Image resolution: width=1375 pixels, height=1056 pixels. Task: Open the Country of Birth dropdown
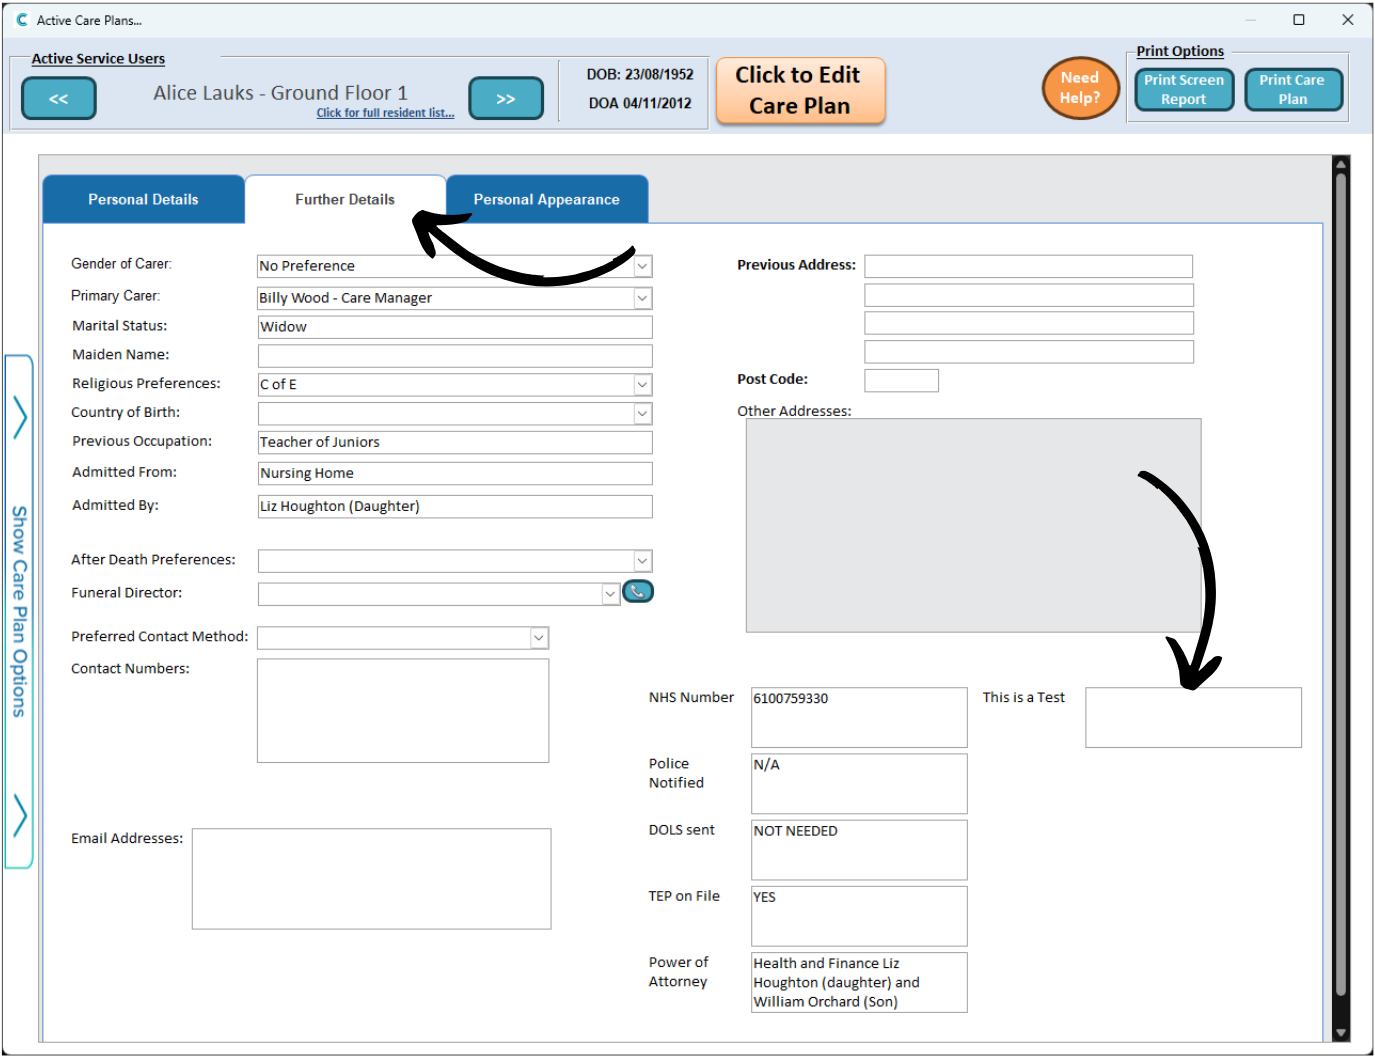click(642, 414)
